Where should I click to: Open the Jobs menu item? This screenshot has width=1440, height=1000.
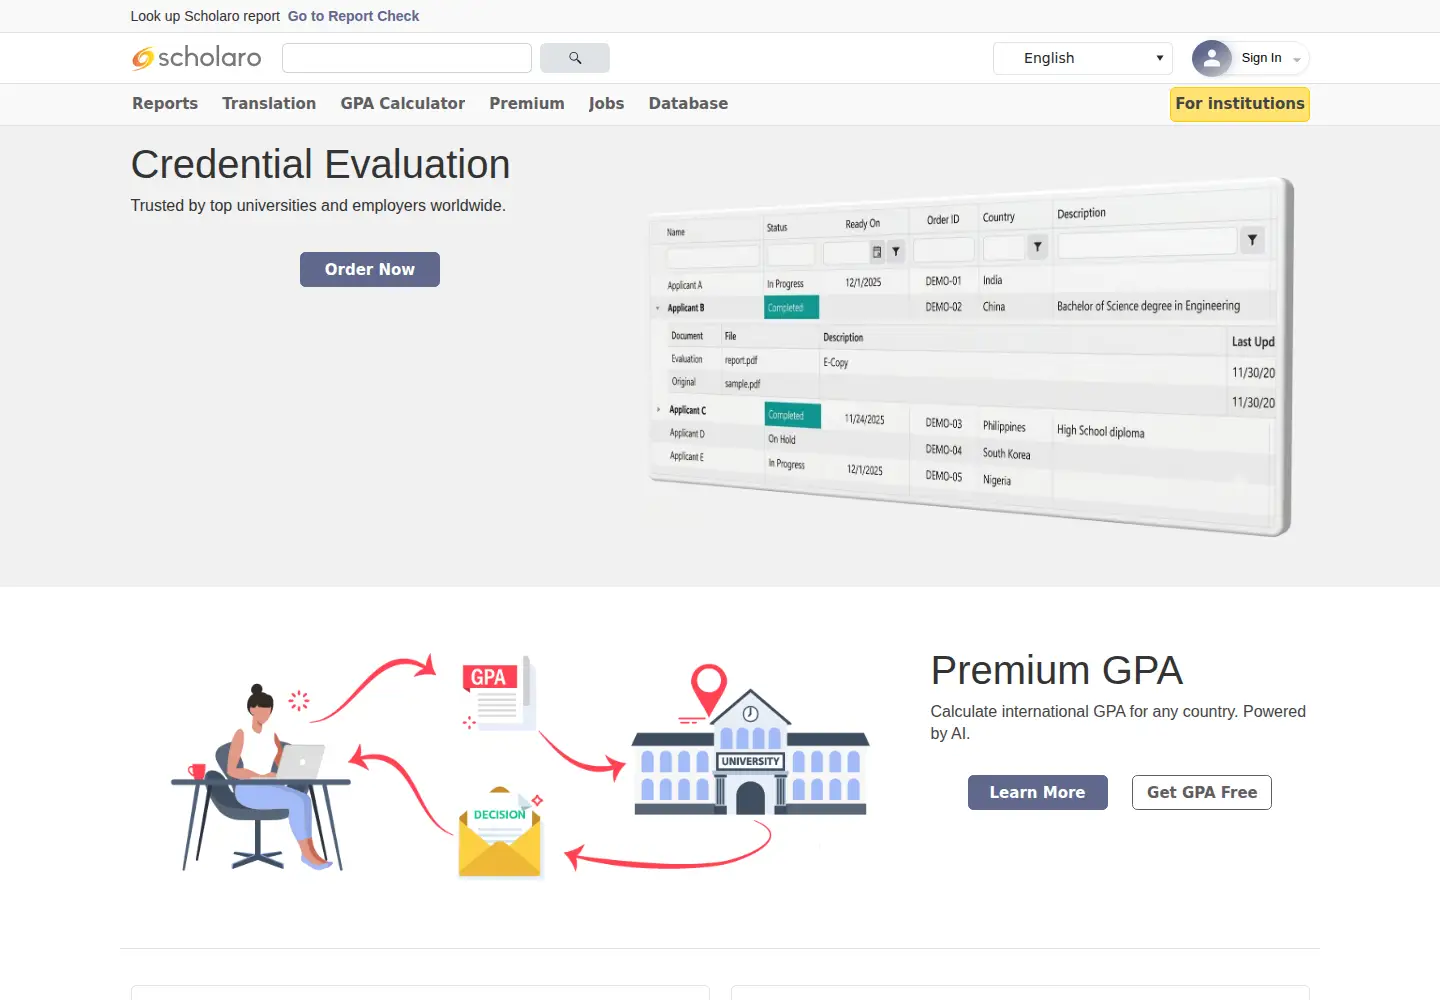click(606, 103)
